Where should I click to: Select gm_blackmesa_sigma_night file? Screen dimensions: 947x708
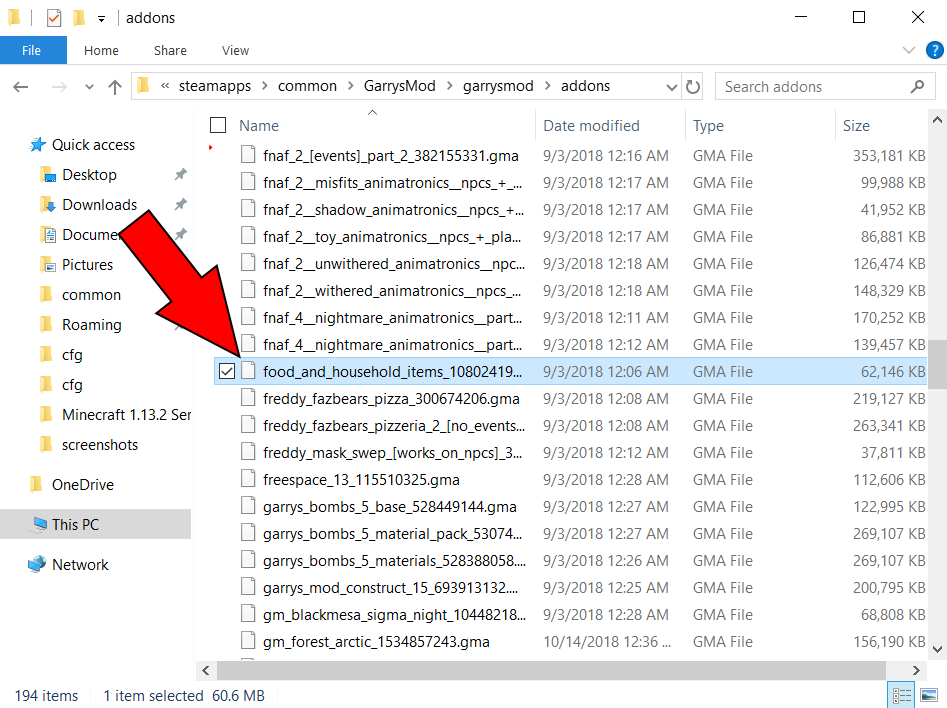(394, 614)
